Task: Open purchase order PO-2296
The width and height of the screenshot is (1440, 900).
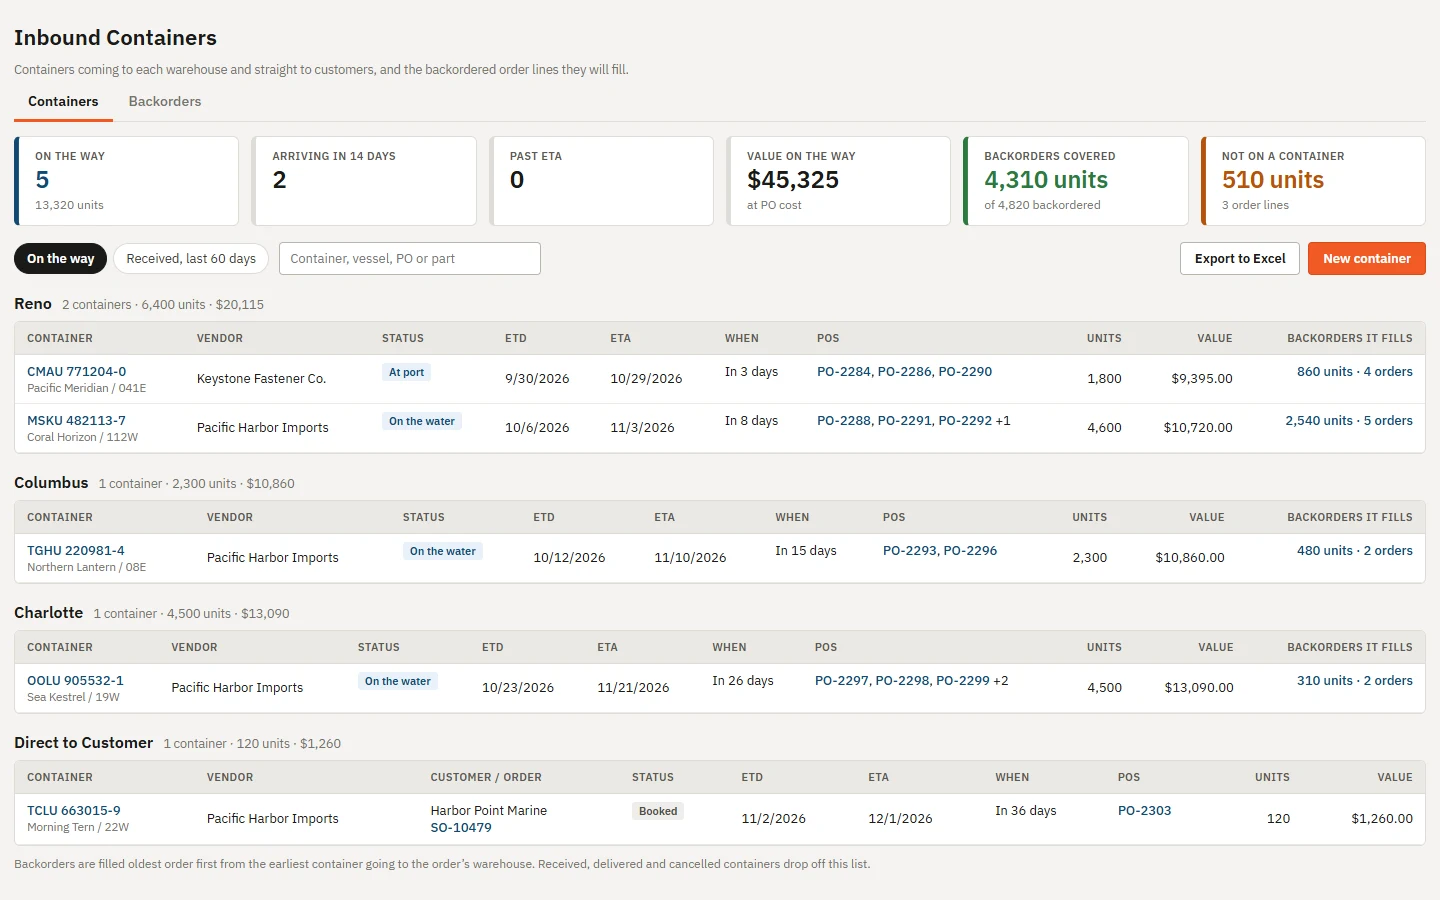Action: 970,551
